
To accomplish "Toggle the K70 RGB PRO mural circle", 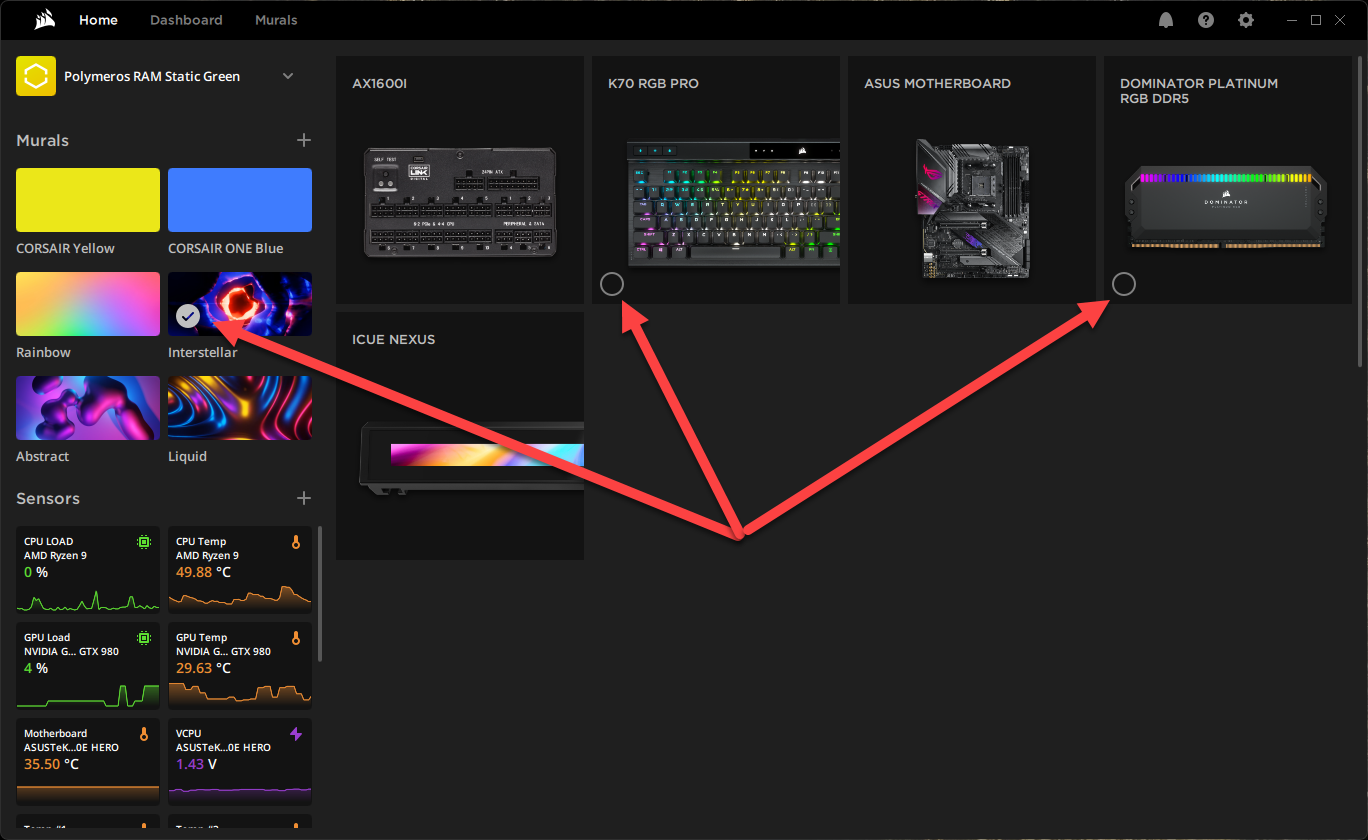I will coord(612,284).
